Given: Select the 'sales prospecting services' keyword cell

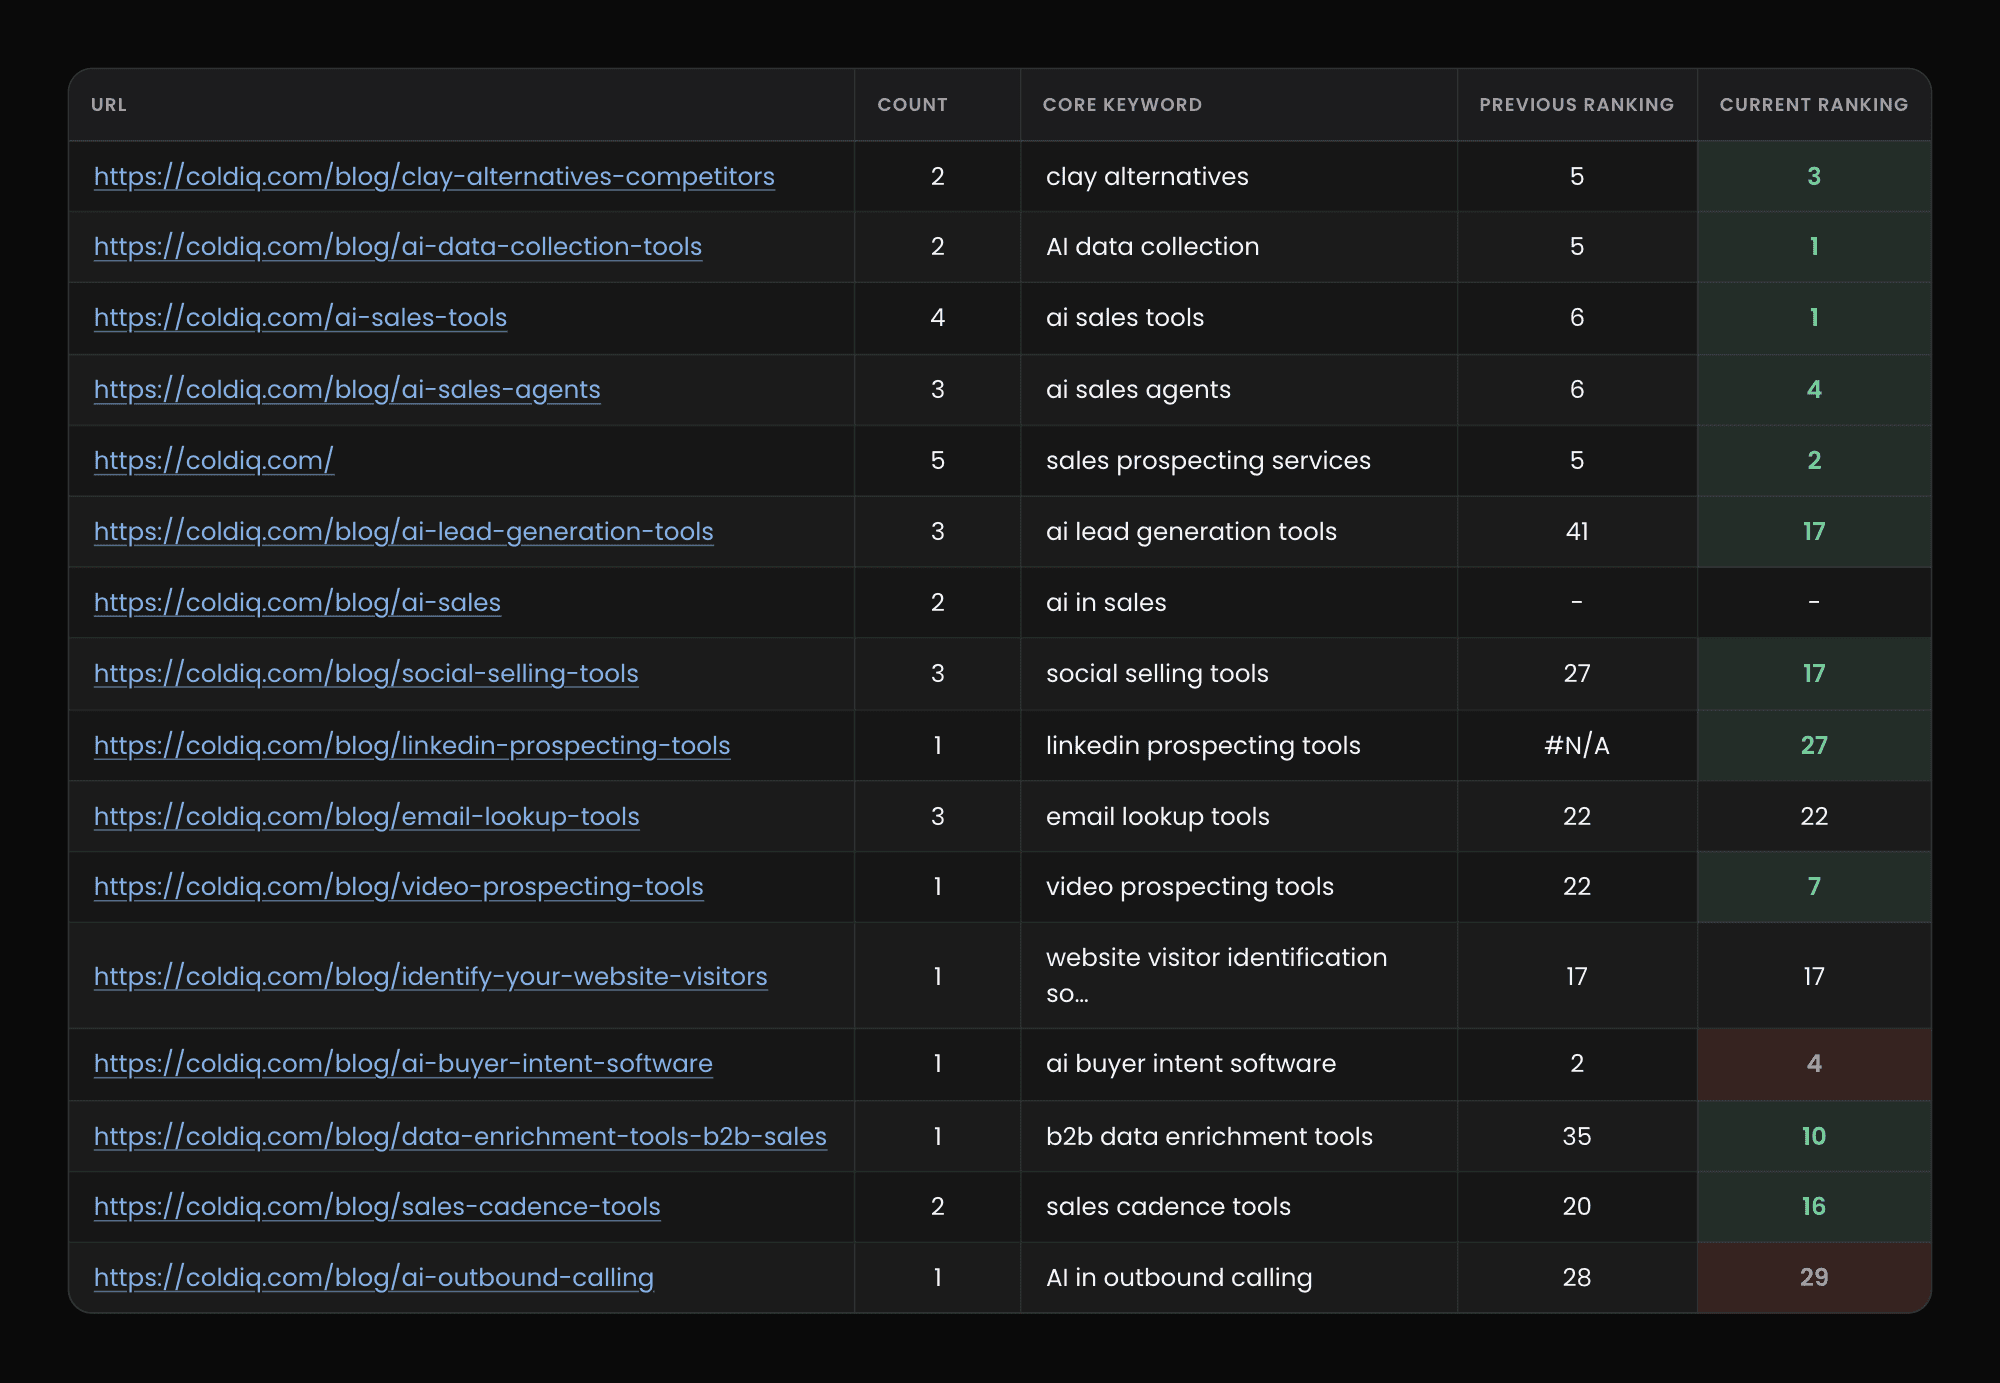Looking at the screenshot, I should (1238, 461).
